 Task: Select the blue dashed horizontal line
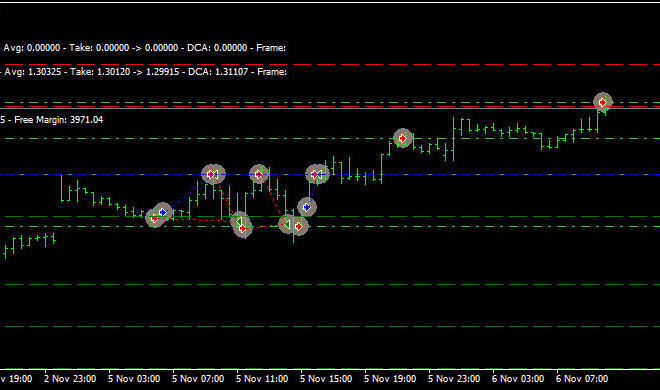pyautogui.click(x=330, y=174)
